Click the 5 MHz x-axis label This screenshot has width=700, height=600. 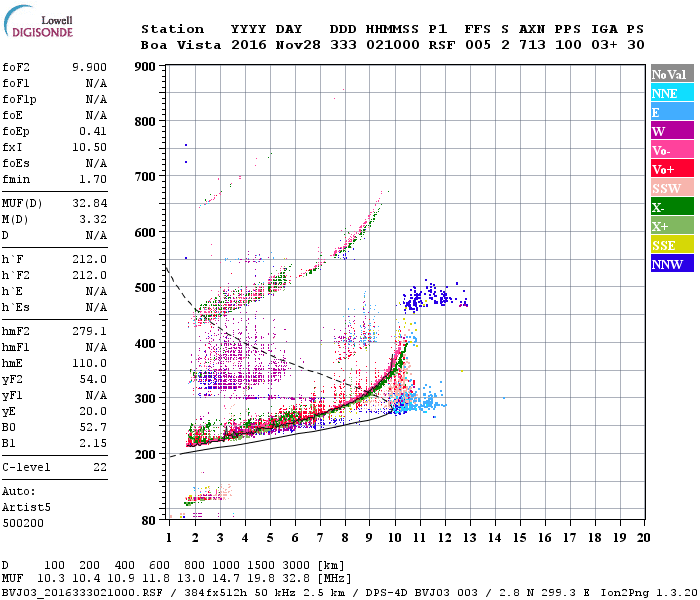tap(270, 538)
